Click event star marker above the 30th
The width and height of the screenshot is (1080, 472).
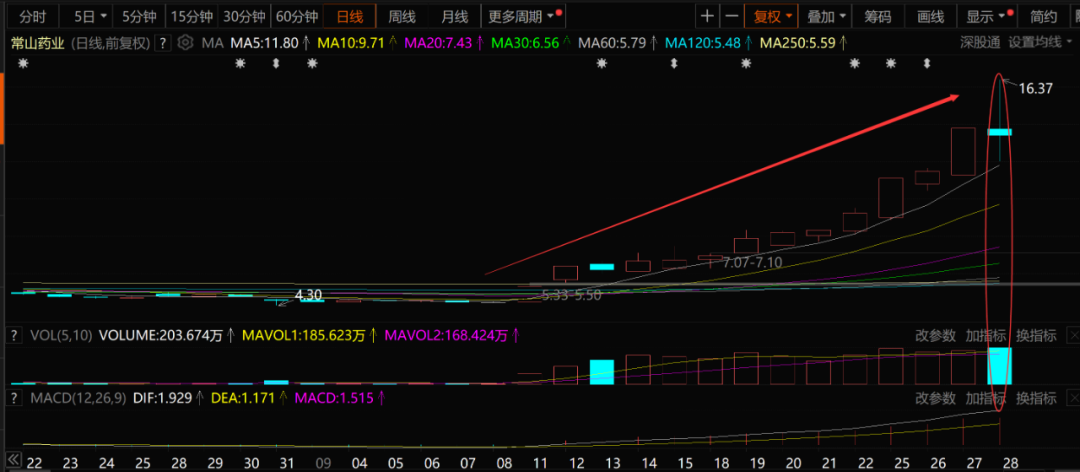coord(240,64)
